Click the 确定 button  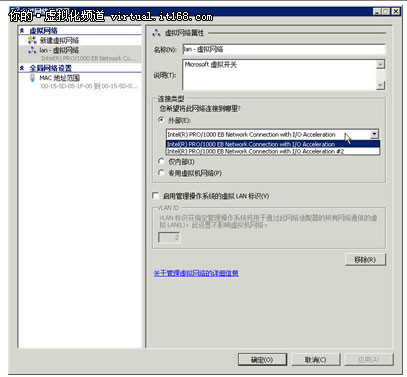point(262,360)
